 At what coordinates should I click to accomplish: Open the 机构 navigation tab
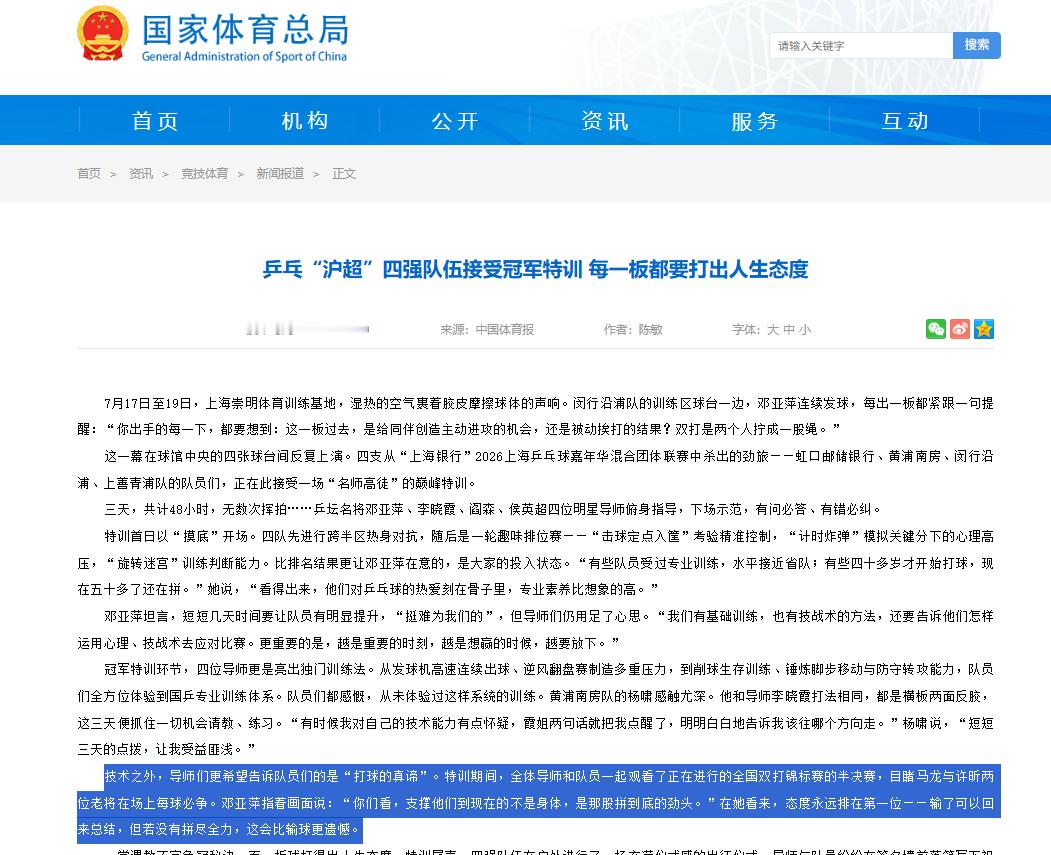point(305,121)
